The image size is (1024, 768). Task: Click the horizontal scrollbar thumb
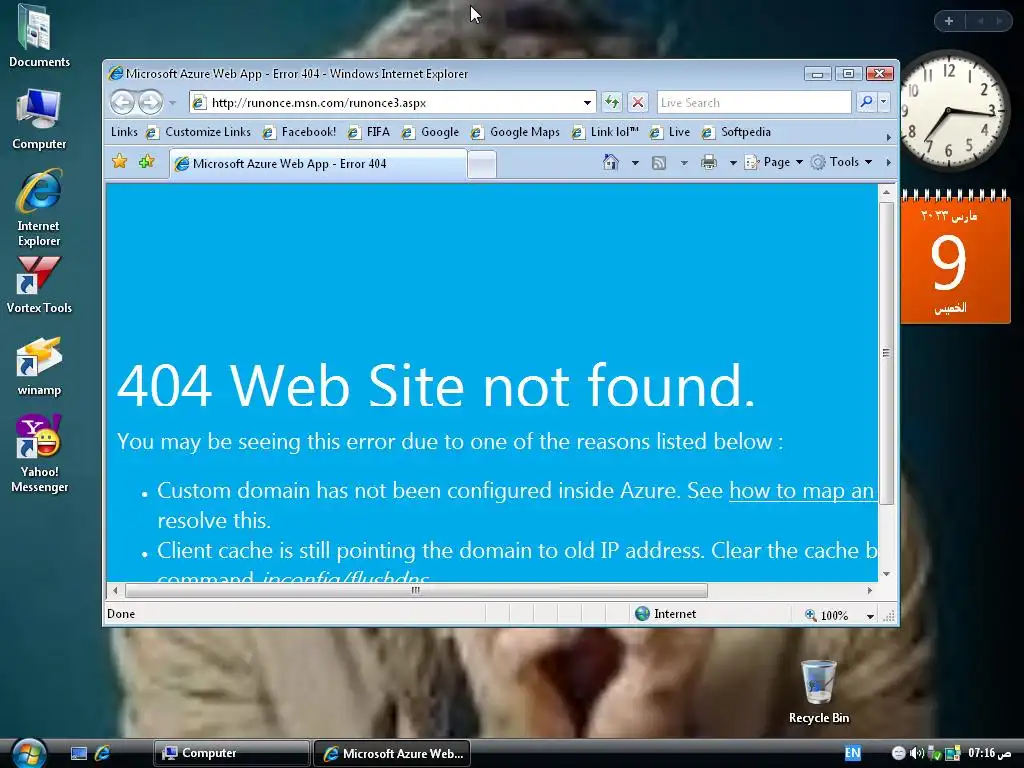pyautogui.click(x=416, y=590)
